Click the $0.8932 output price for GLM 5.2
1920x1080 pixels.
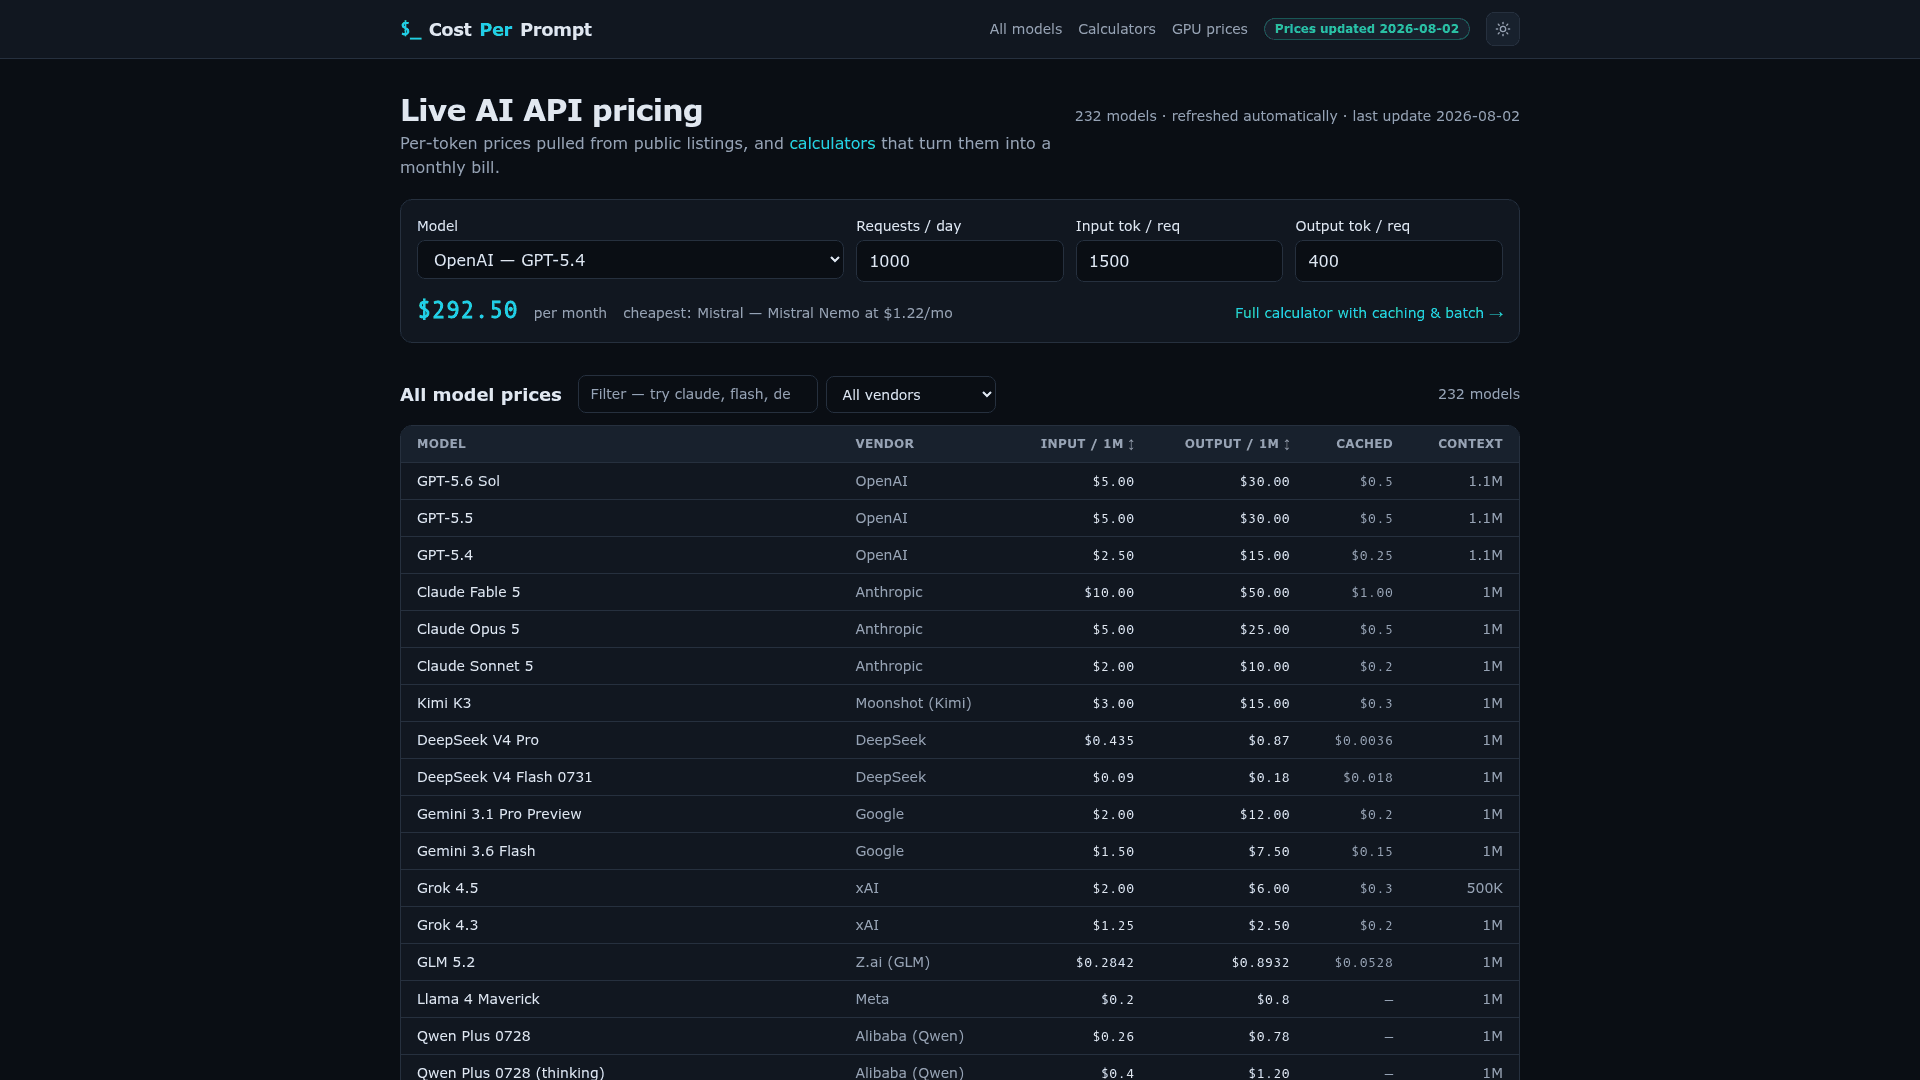1260,963
